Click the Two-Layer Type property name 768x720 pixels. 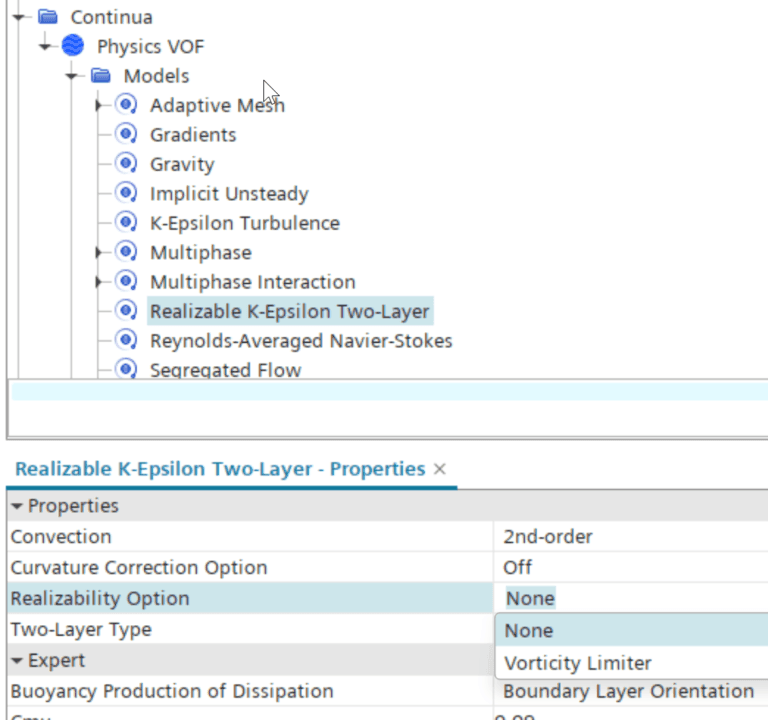pos(81,629)
